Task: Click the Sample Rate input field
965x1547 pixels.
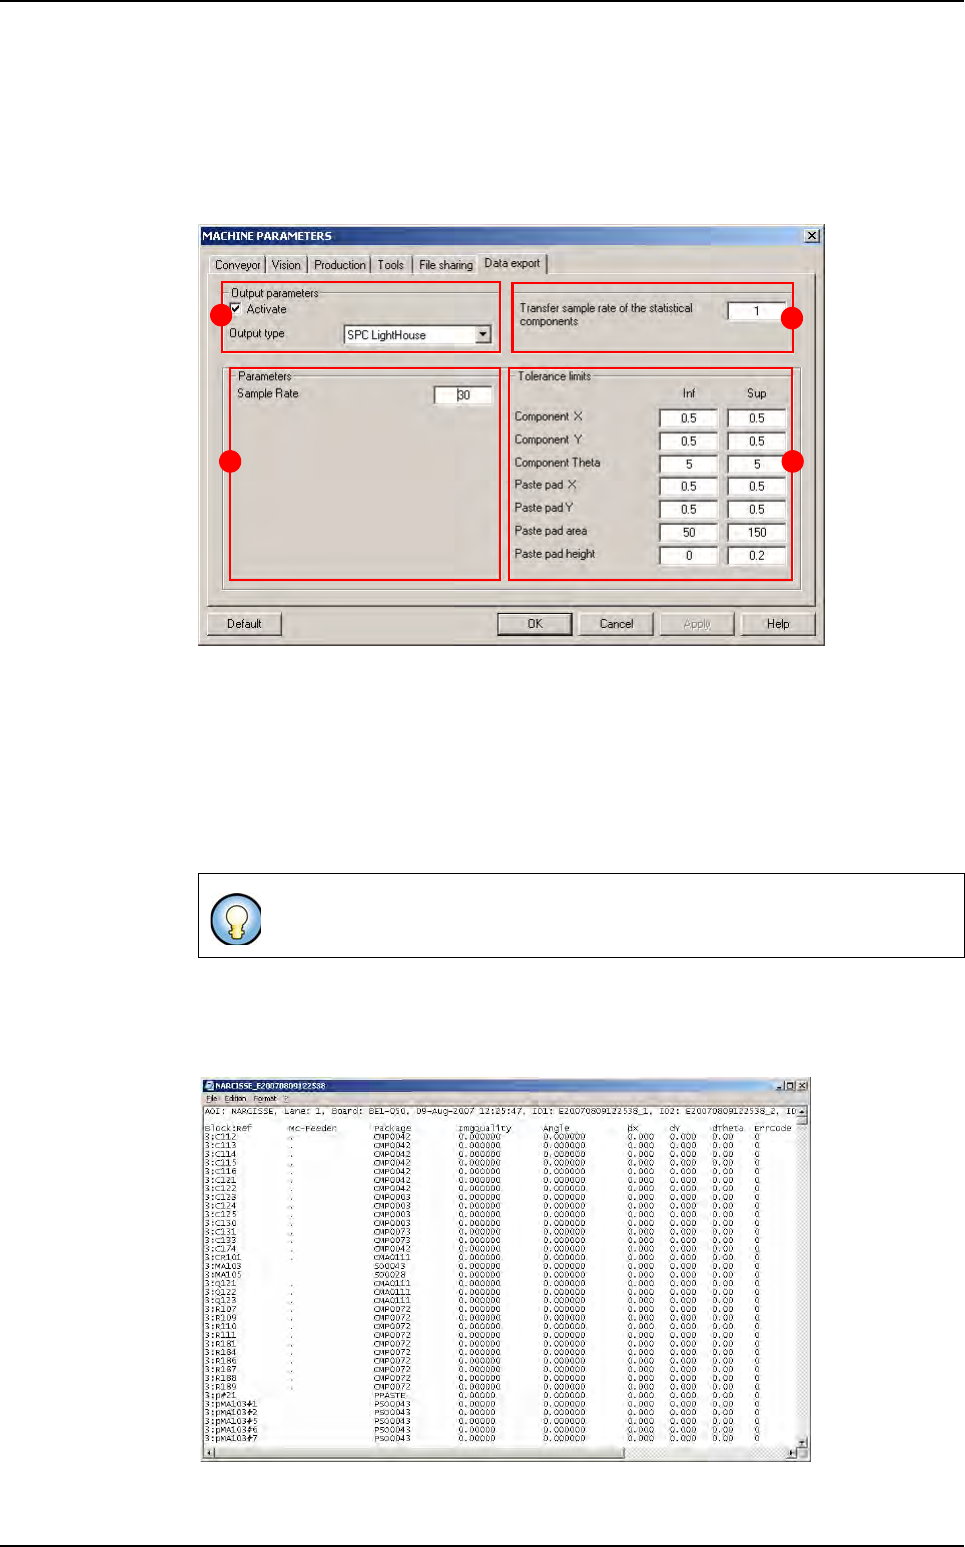Action: [x=463, y=395]
